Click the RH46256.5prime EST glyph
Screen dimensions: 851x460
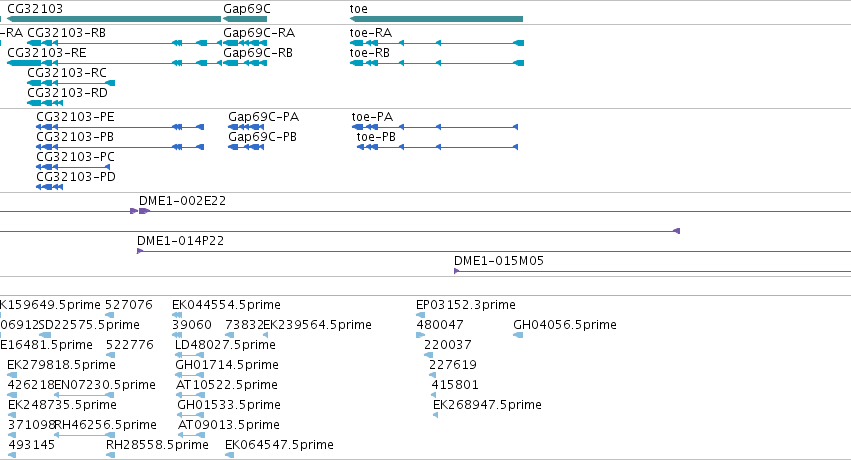tap(85, 435)
